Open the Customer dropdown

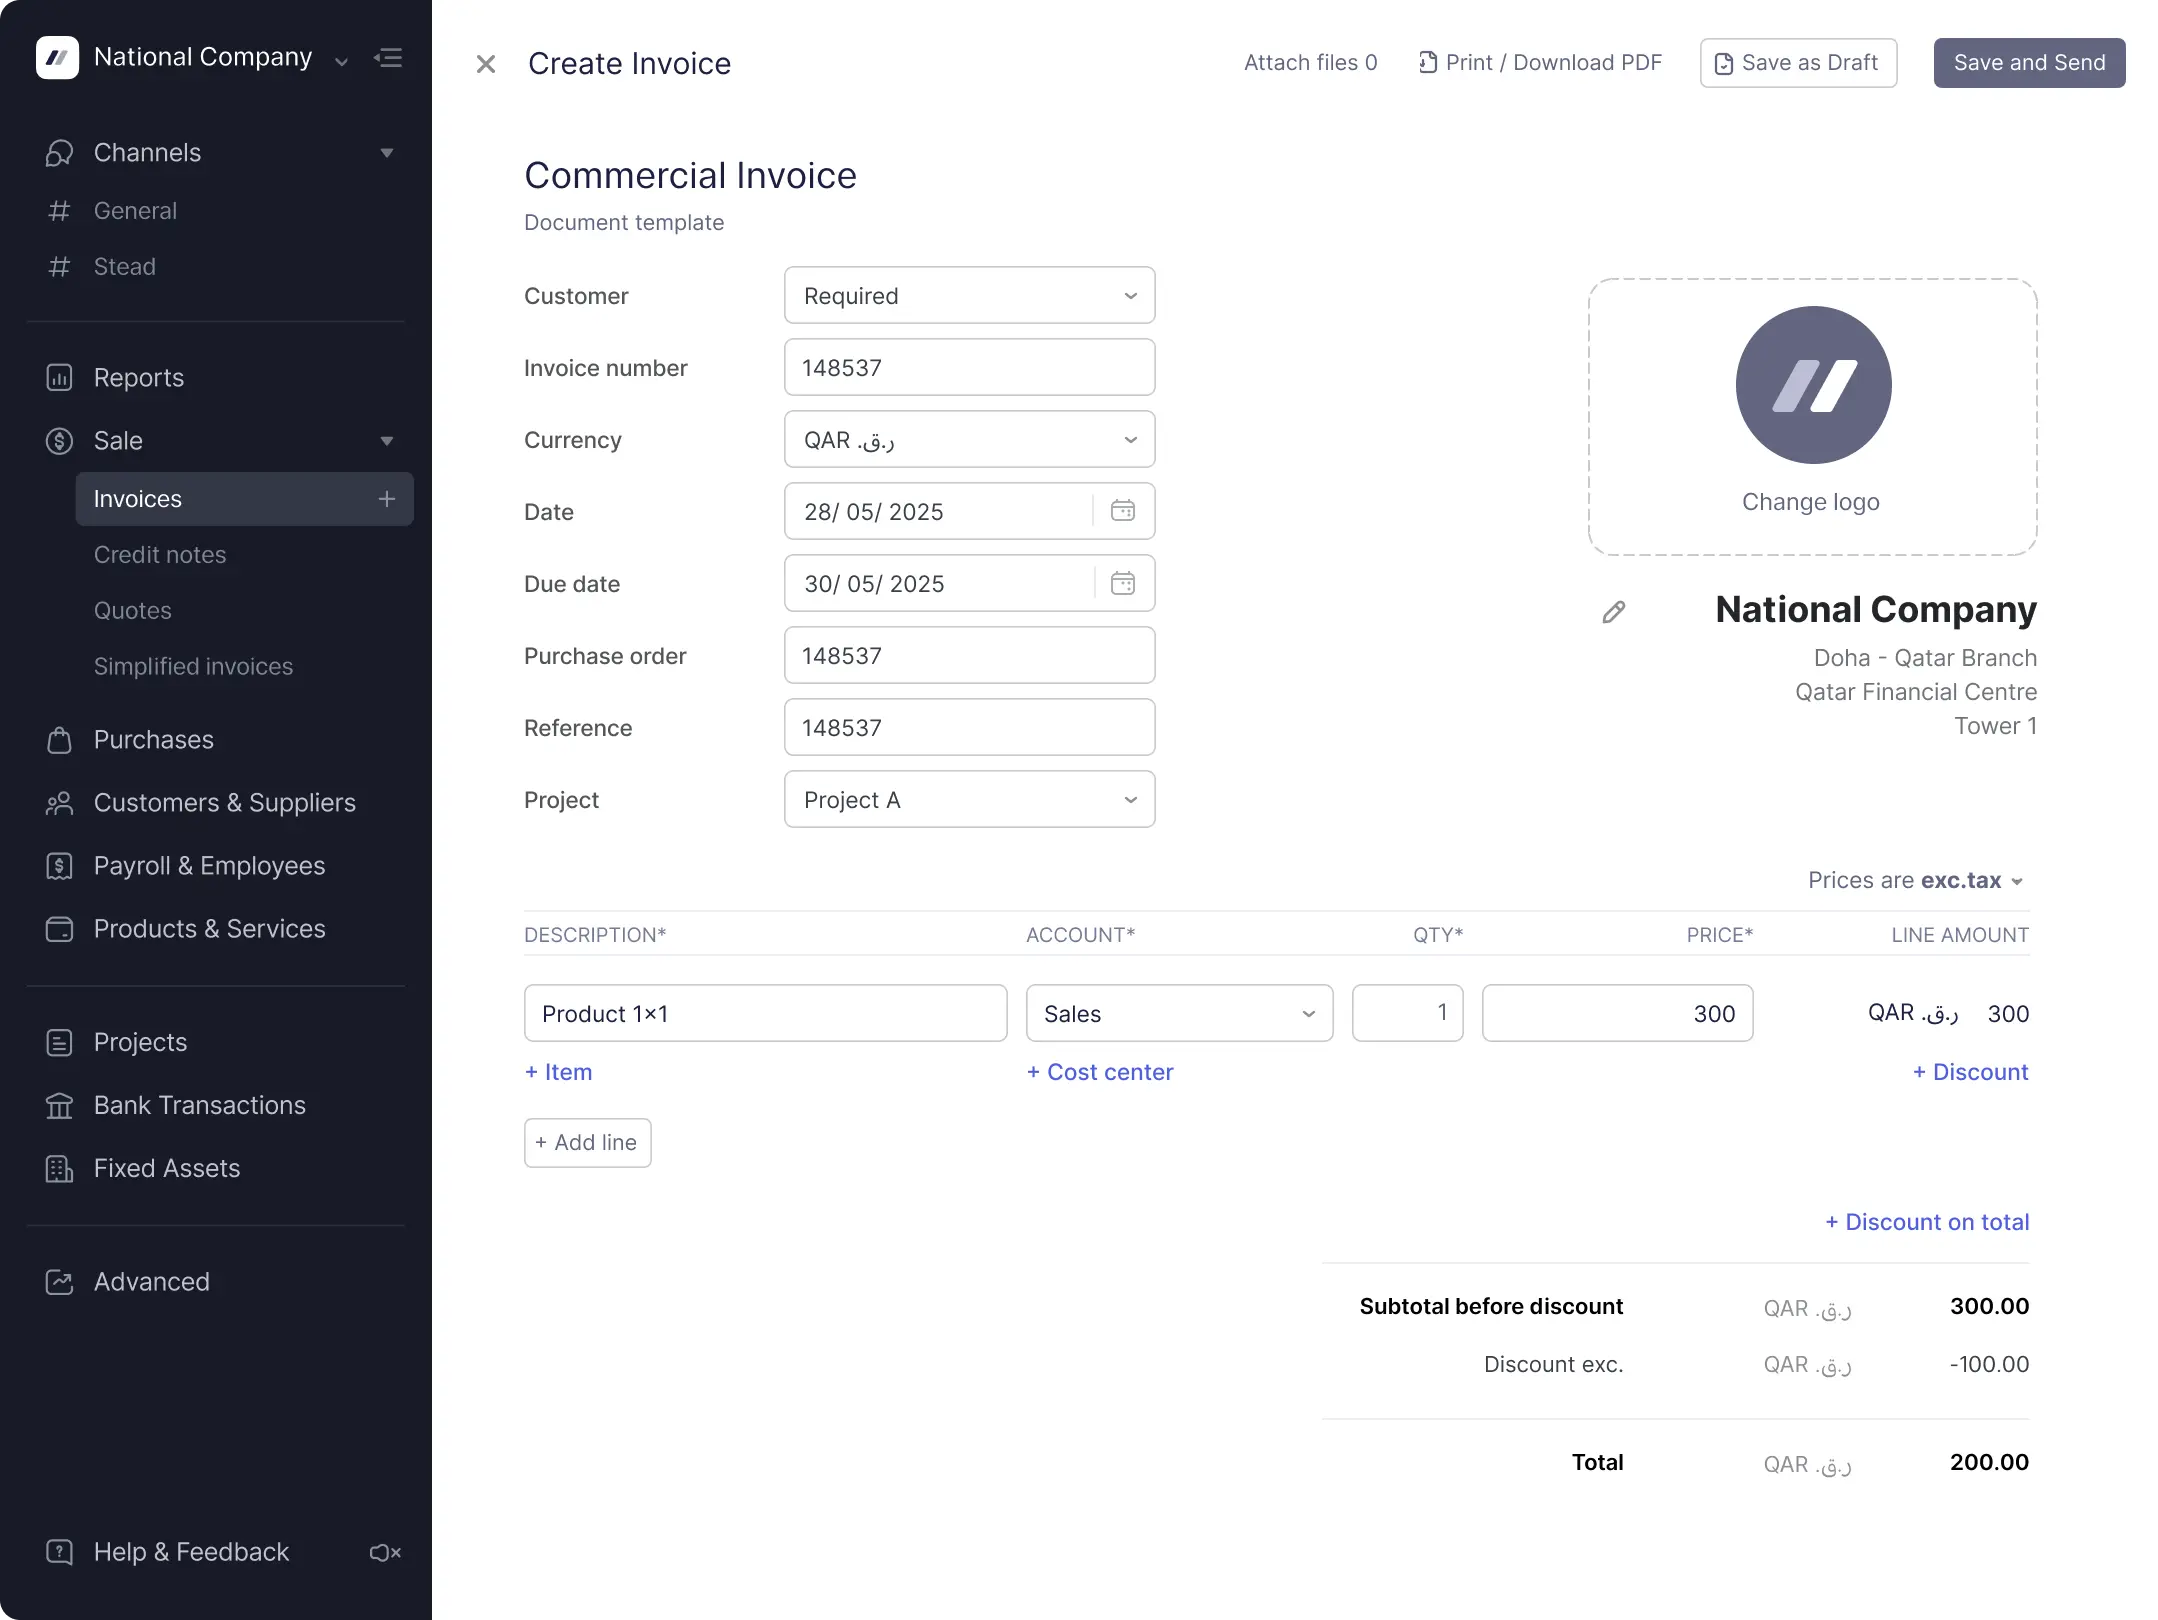[x=969, y=295]
